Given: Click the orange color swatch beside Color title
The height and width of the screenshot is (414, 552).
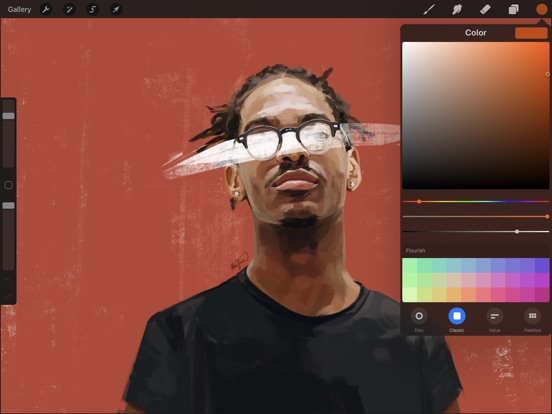Looking at the screenshot, I should click(x=531, y=33).
